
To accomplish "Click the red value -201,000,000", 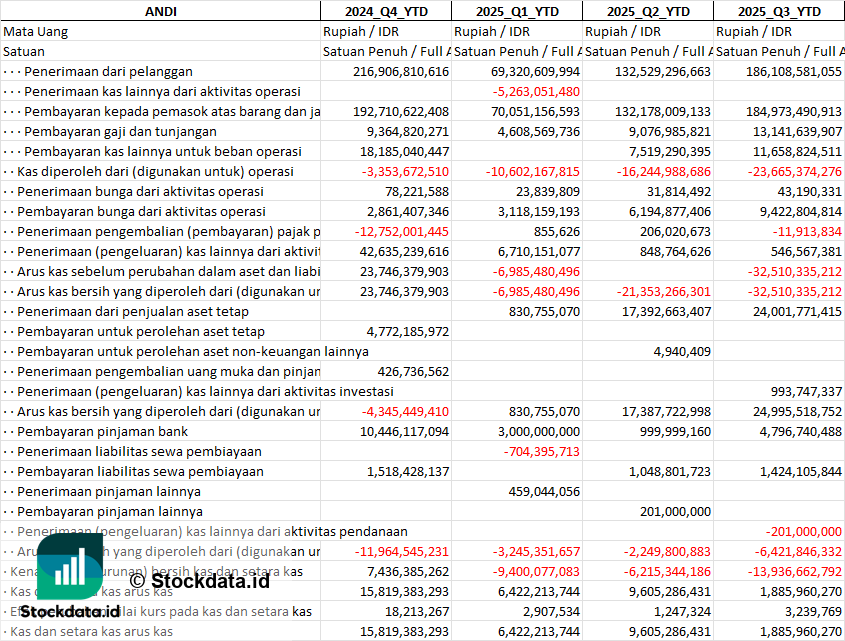I will [x=804, y=531].
